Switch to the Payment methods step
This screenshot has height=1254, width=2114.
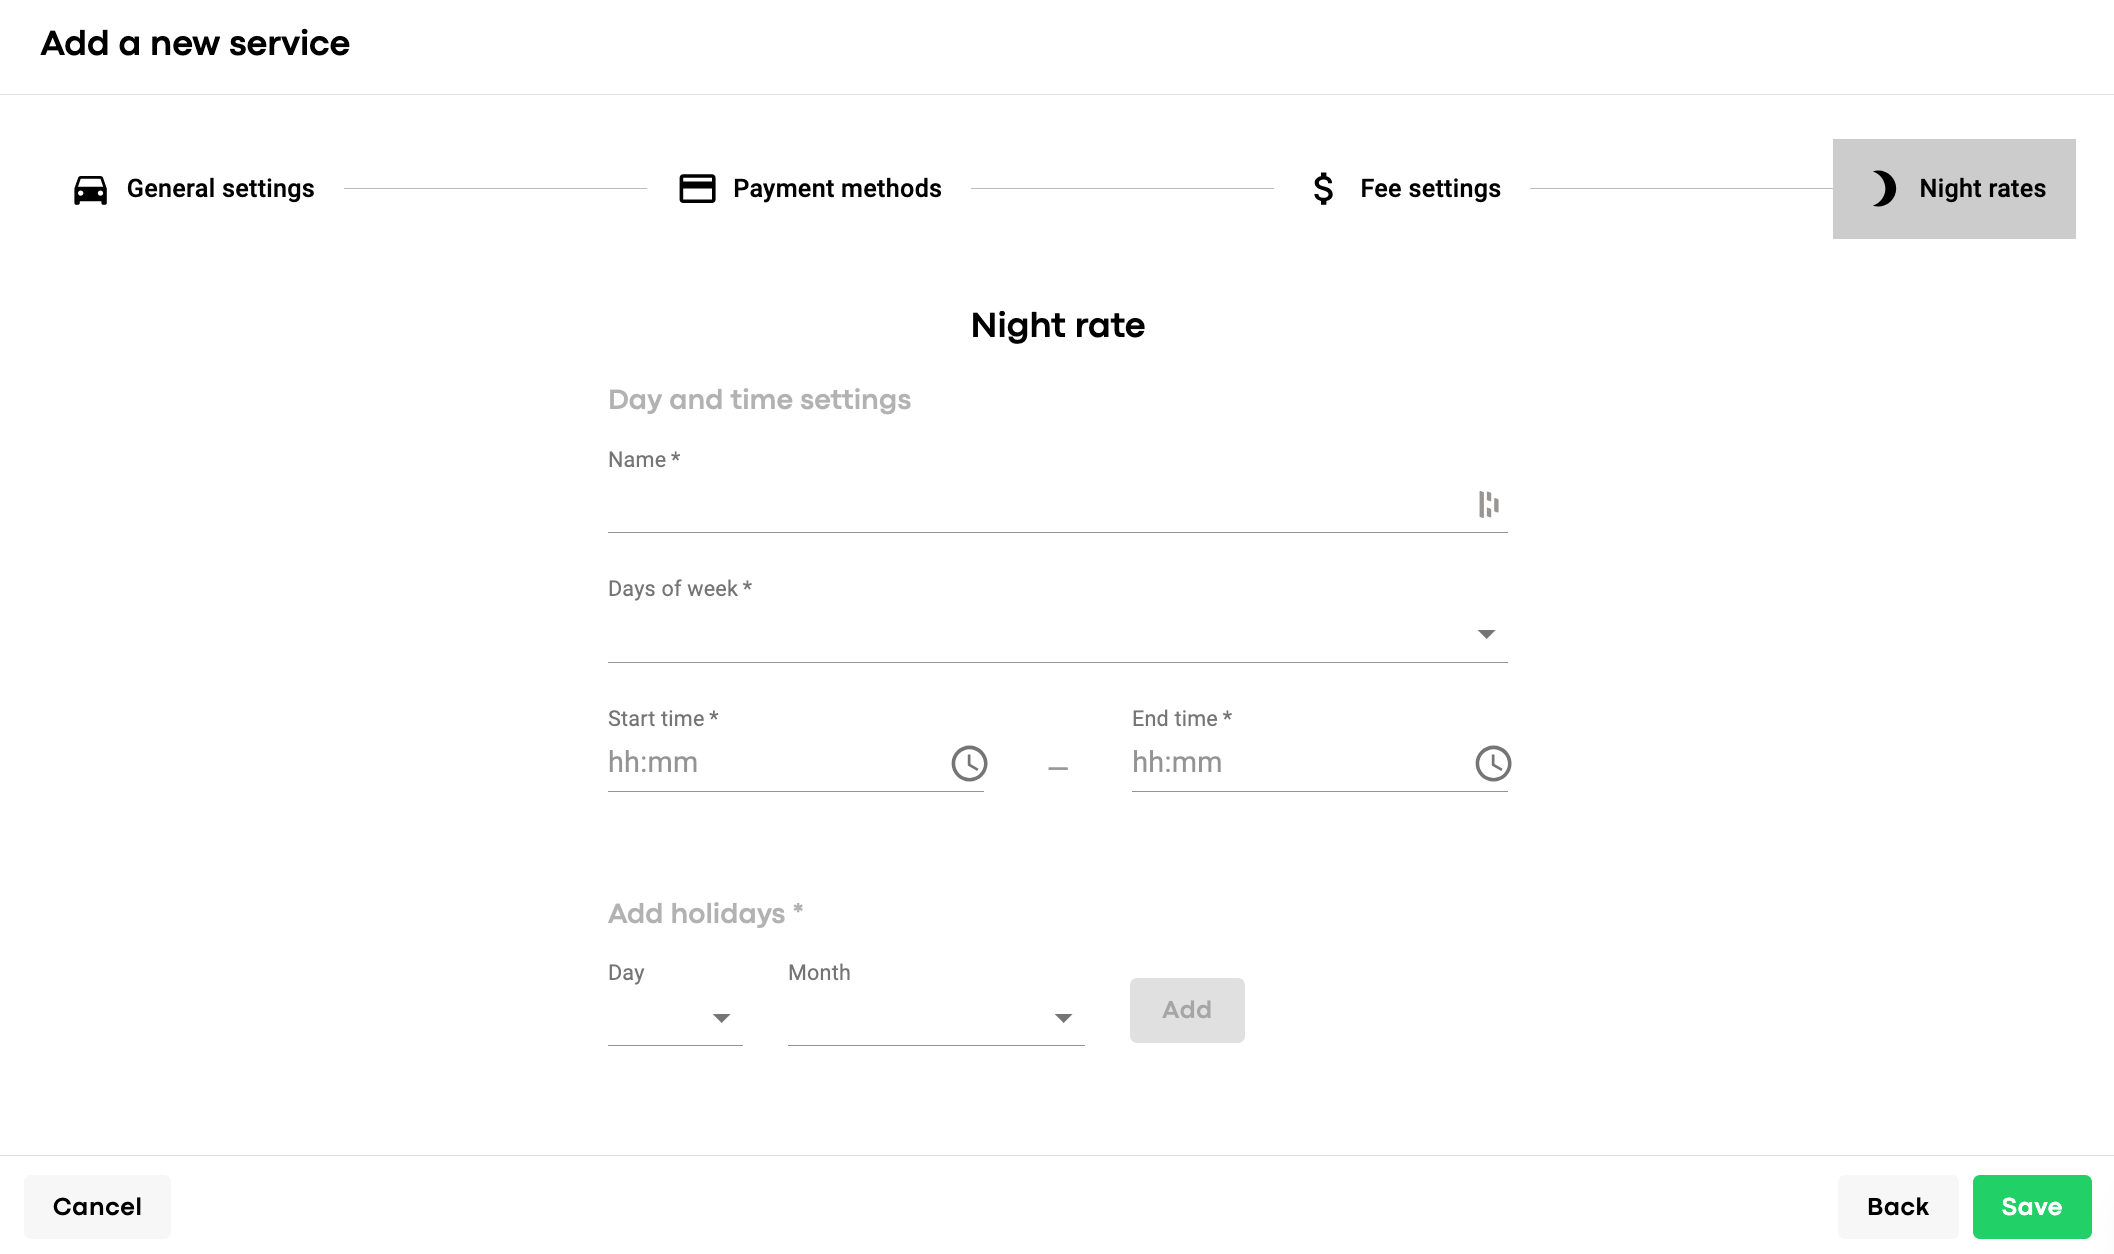[837, 189]
